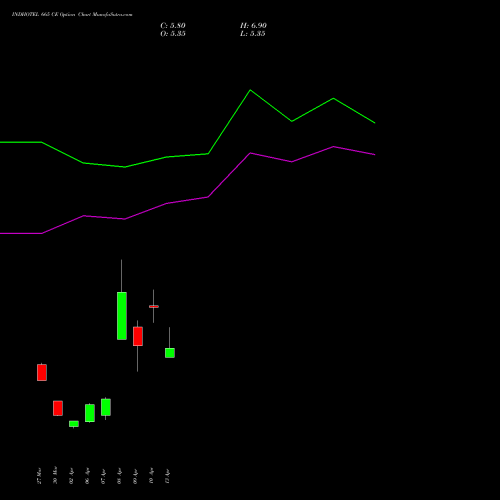Select the red candlestick above 30 Mar
Viewport: 500px width, 500px height.
(58, 408)
